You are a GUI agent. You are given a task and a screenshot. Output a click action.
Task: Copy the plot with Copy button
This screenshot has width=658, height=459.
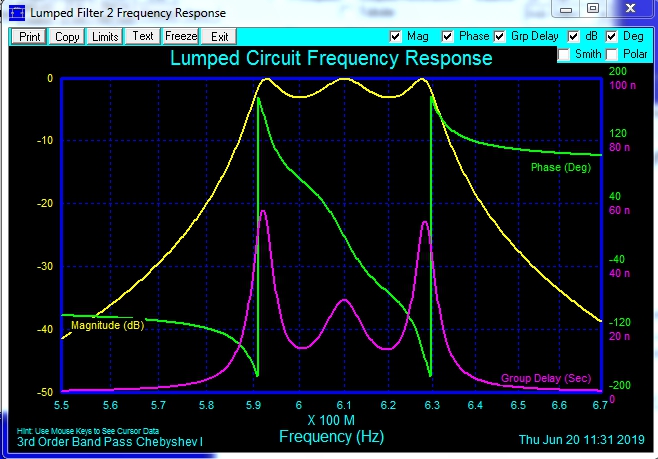point(67,37)
